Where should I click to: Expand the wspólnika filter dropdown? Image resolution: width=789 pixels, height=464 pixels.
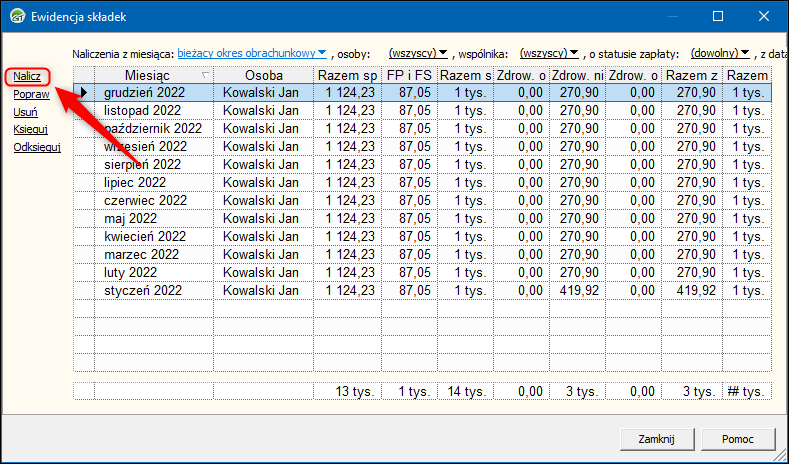[x=549, y=52]
